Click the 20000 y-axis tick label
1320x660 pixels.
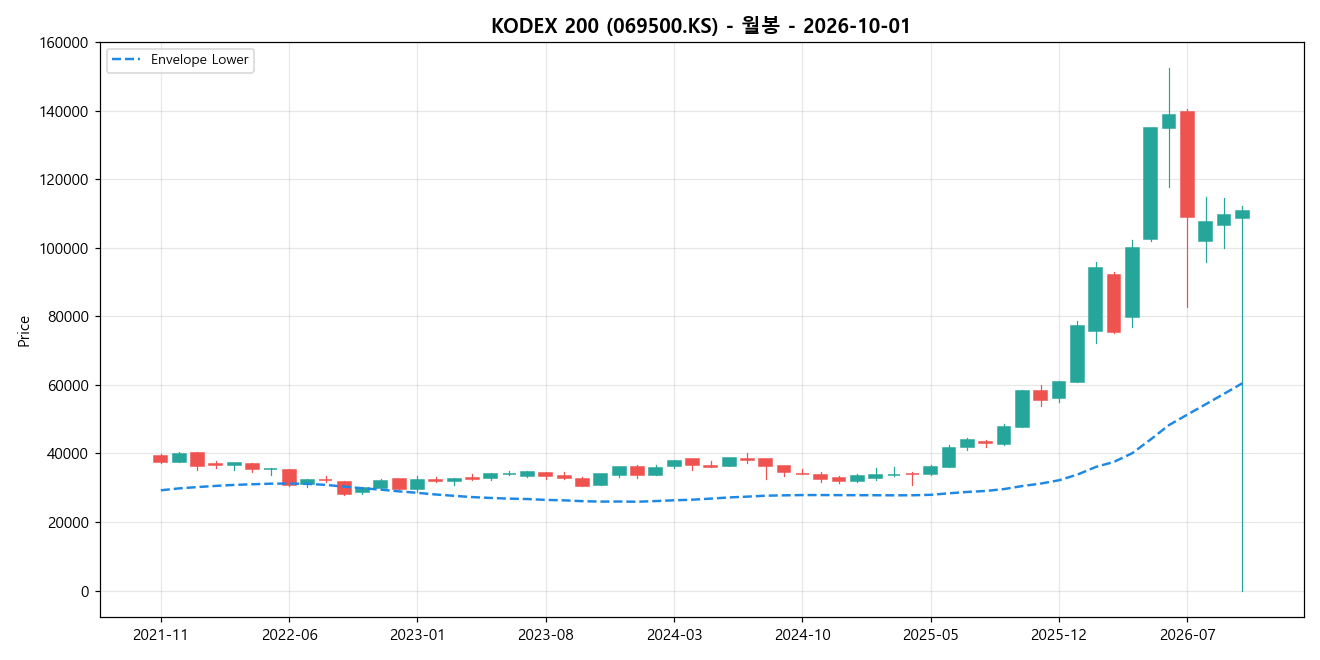click(68, 522)
